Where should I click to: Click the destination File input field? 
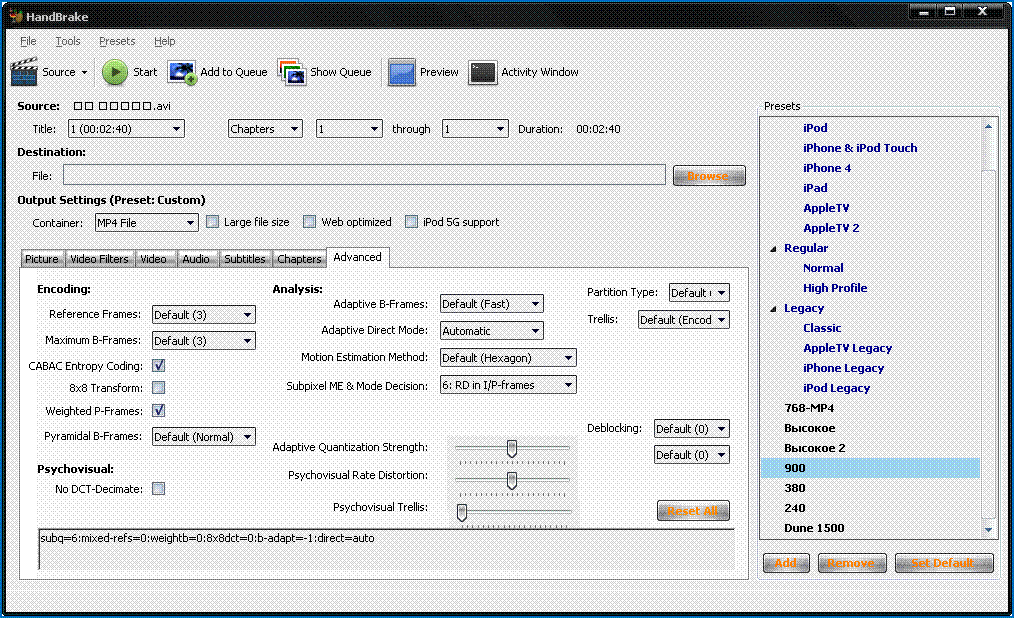[x=364, y=175]
